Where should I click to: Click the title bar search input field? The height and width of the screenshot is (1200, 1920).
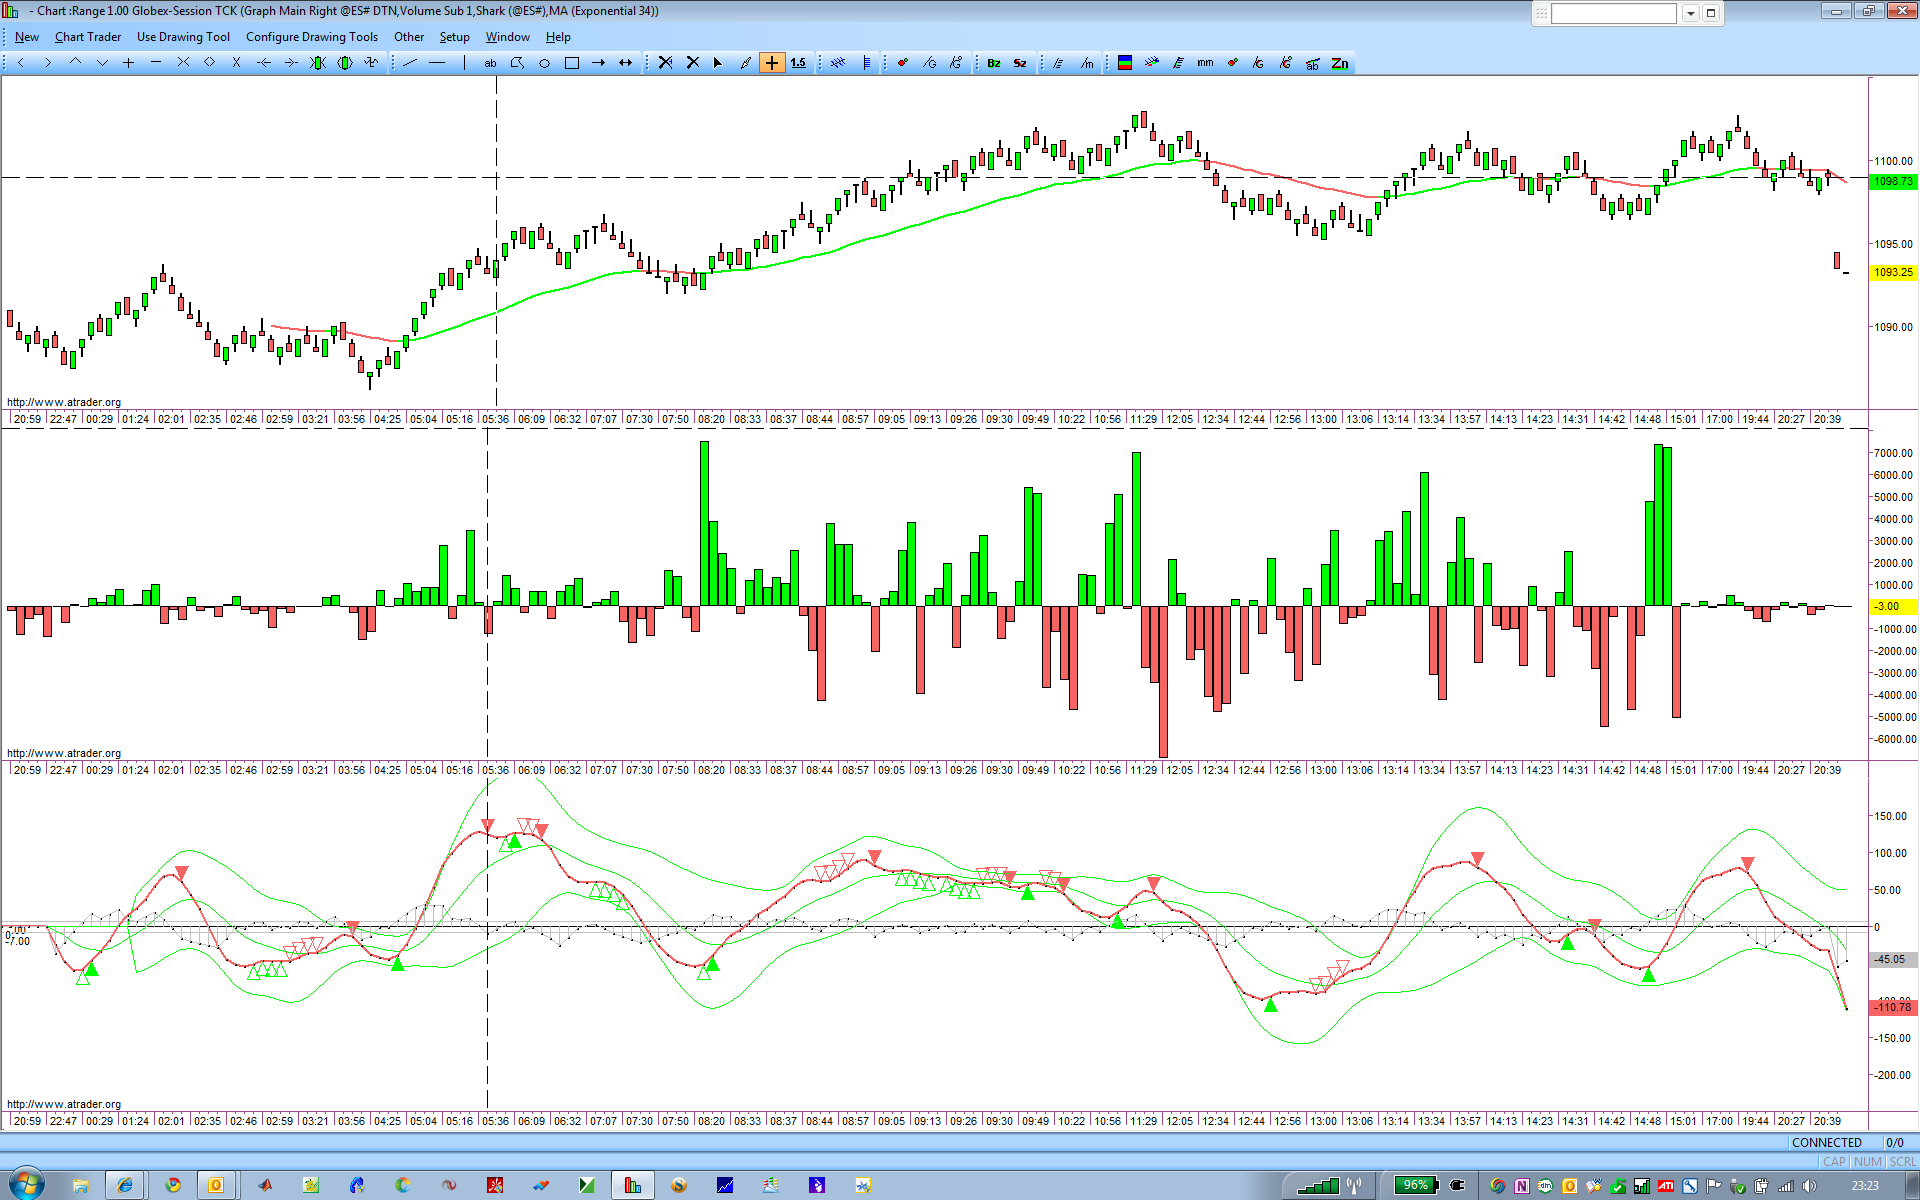click(x=1613, y=13)
